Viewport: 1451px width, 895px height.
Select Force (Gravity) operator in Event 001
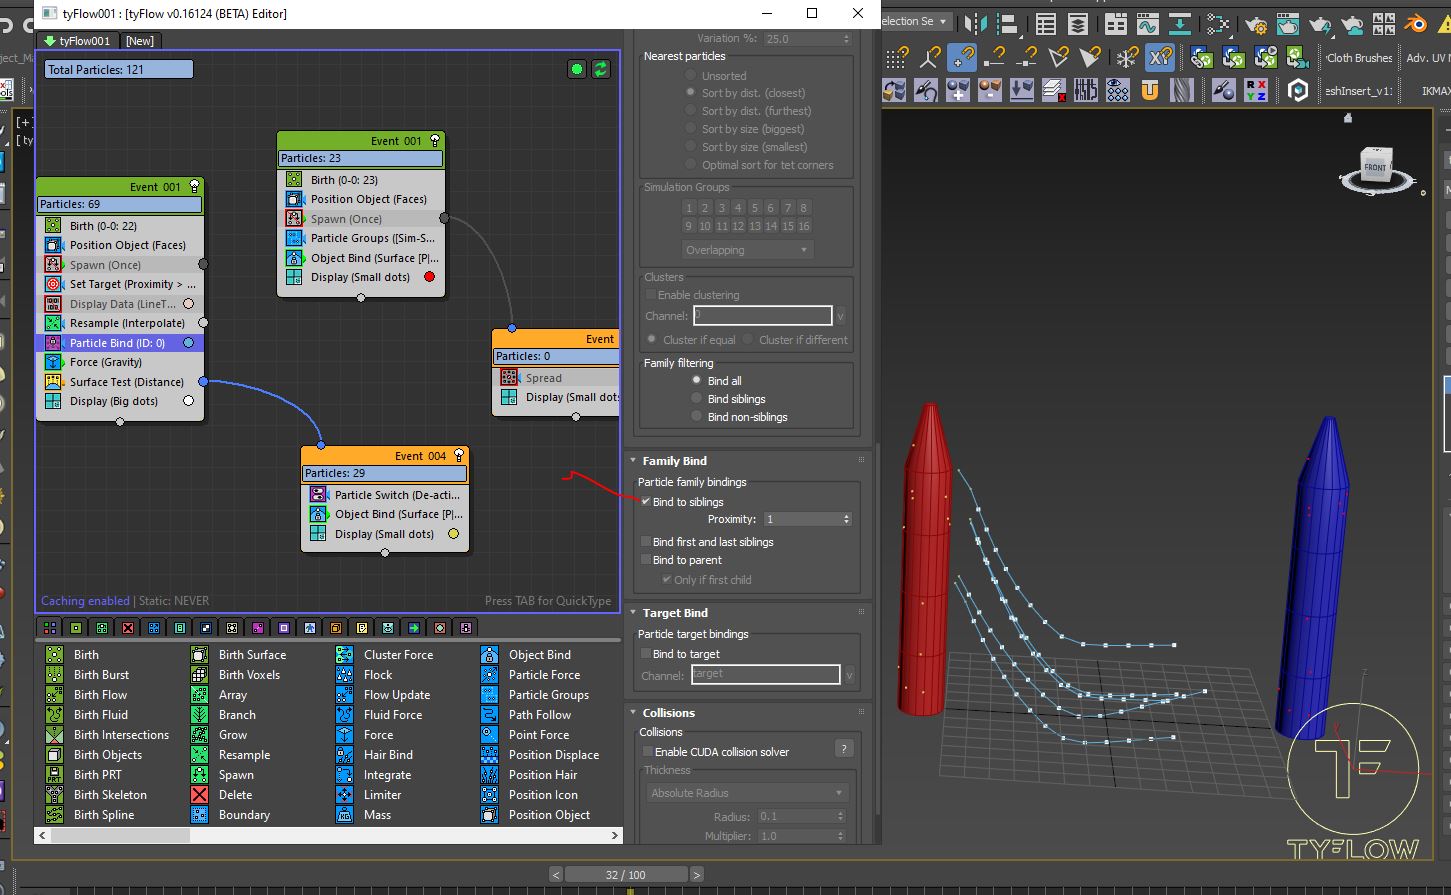[x=105, y=362]
